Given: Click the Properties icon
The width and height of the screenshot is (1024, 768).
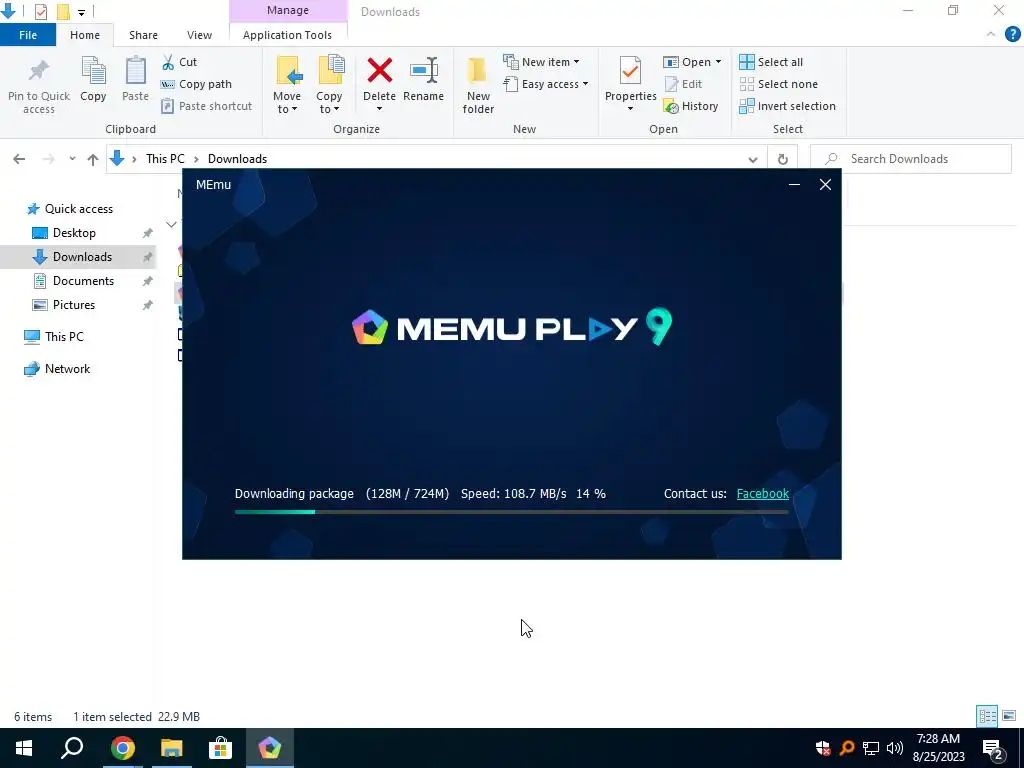Looking at the screenshot, I should (630, 71).
